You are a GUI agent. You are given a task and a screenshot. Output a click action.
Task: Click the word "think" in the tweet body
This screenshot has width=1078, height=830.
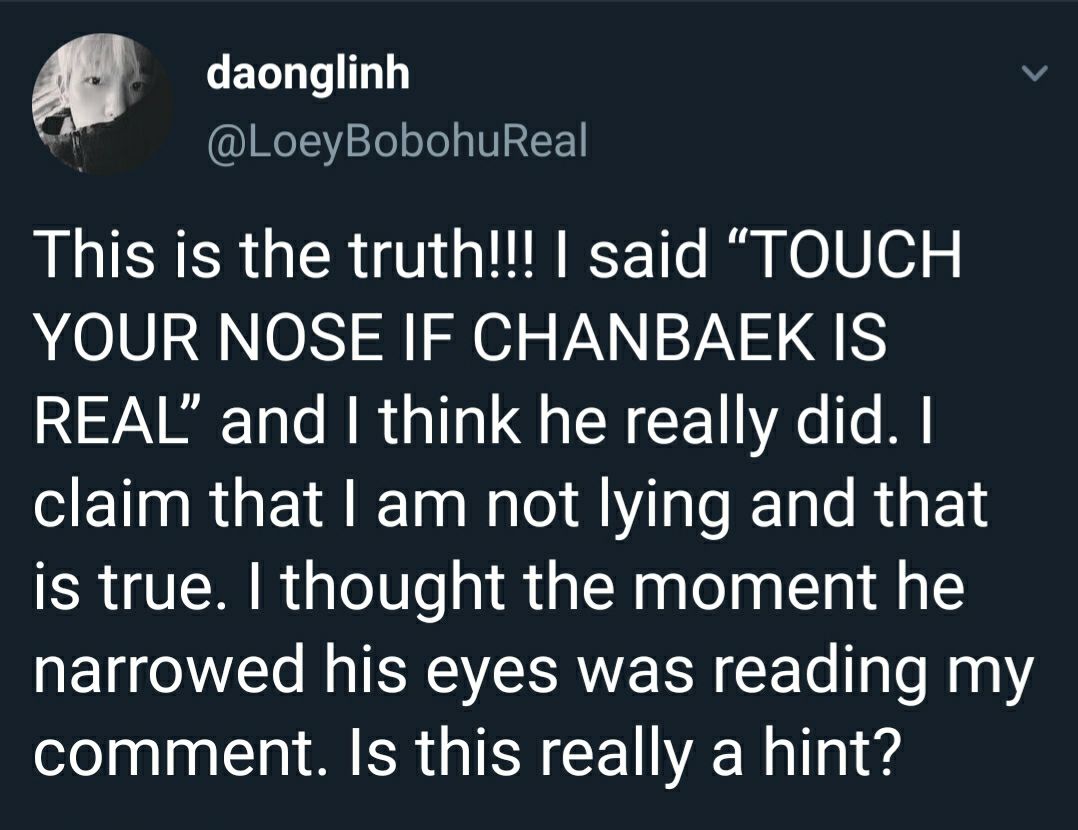(448, 421)
